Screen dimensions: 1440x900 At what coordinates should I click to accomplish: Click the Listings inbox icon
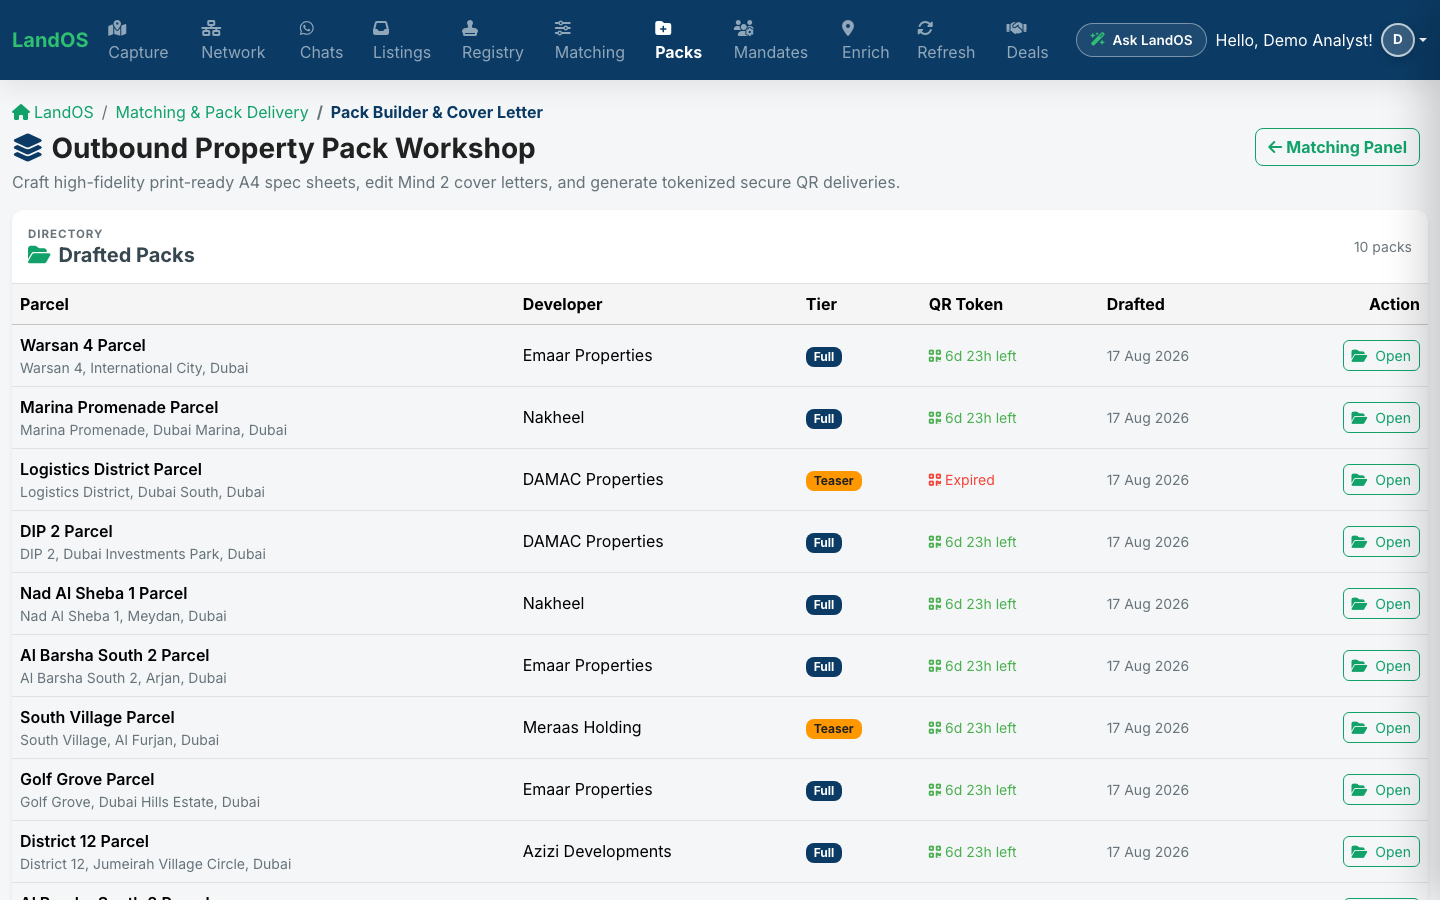(381, 28)
